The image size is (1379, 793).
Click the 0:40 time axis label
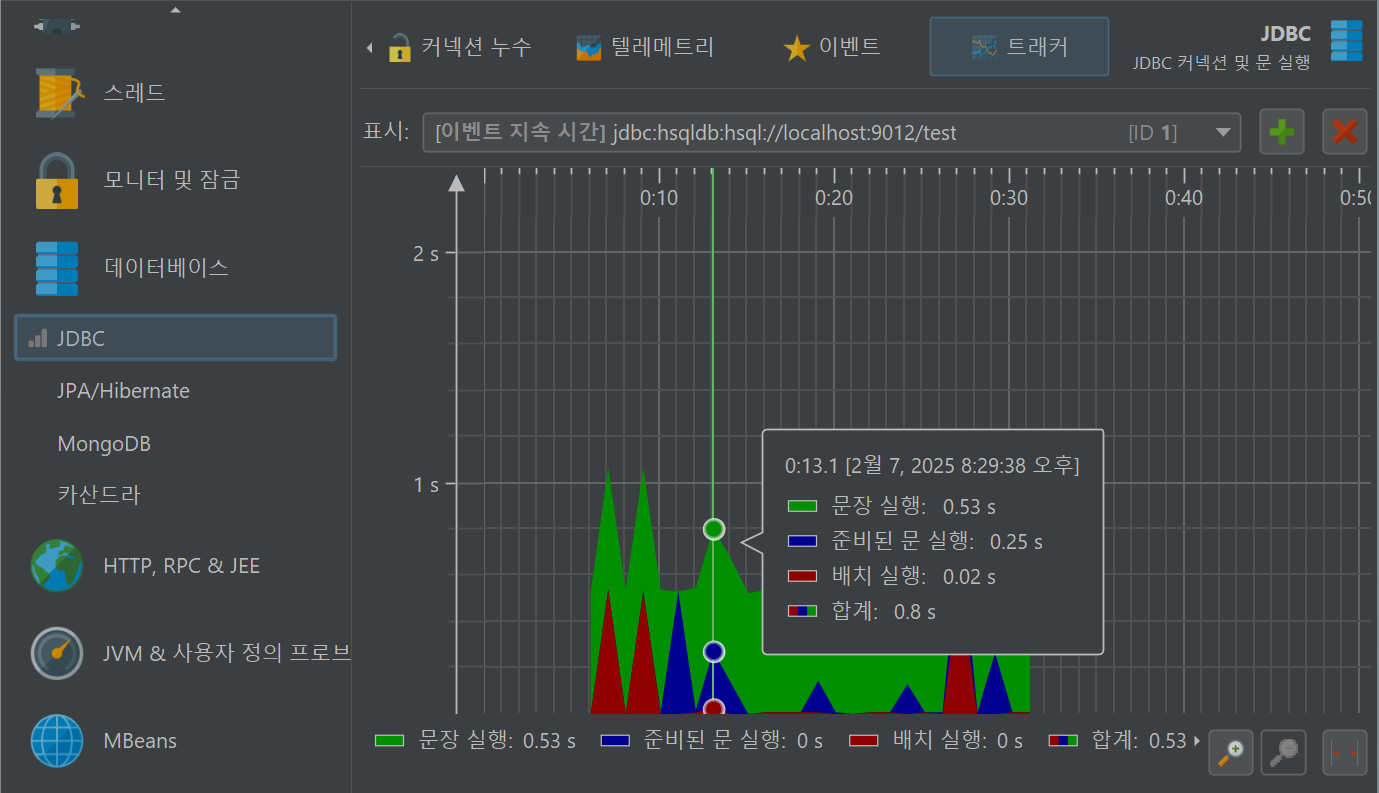(x=1184, y=198)
